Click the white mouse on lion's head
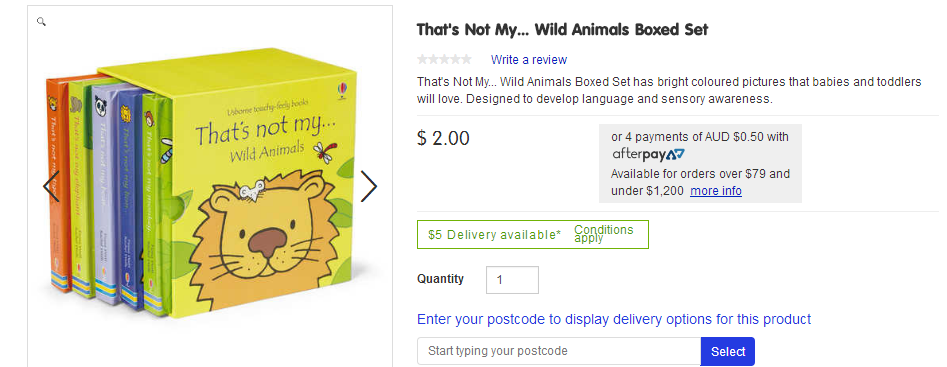The image size is (947, 367). [251, 189]
